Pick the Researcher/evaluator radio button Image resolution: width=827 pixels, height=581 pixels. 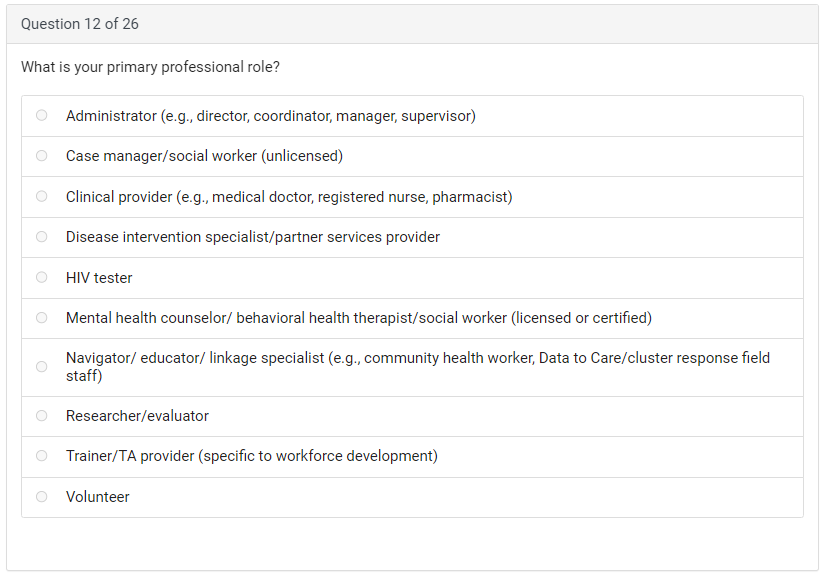point(42,416)
